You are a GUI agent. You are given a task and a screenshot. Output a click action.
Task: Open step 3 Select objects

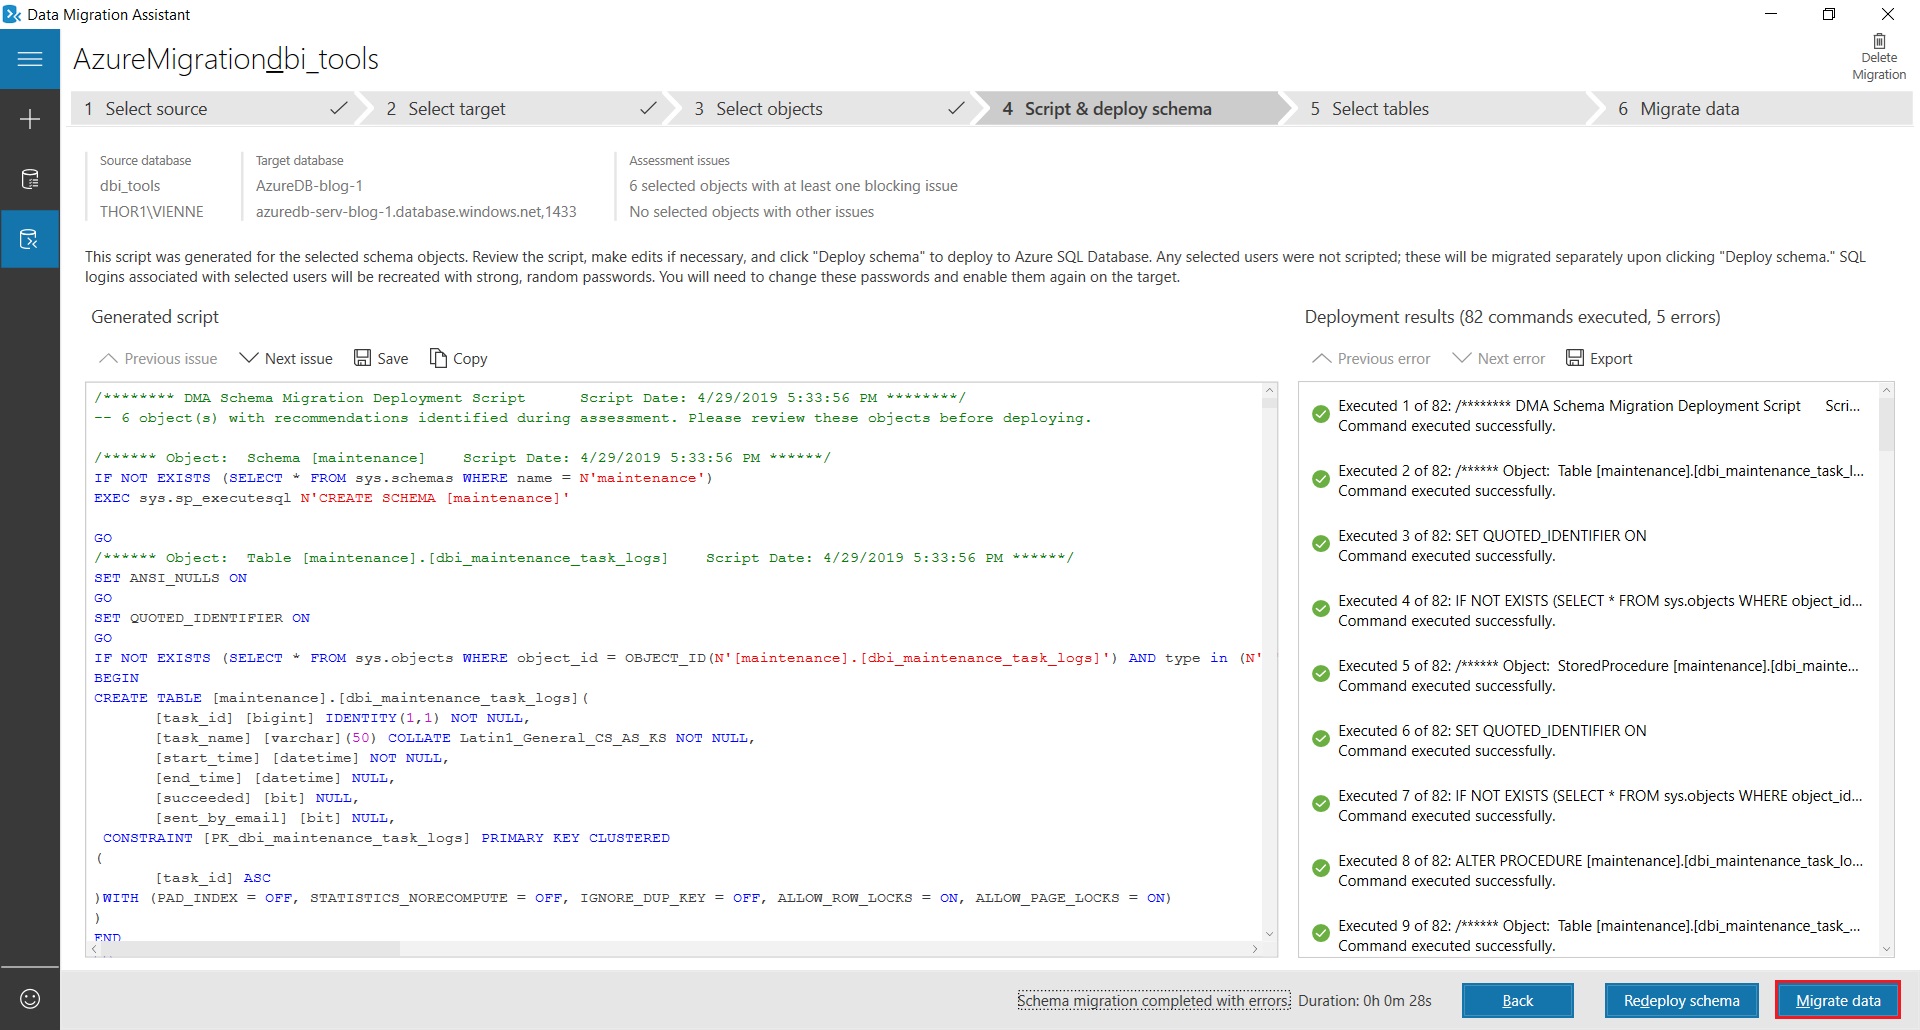830,108
